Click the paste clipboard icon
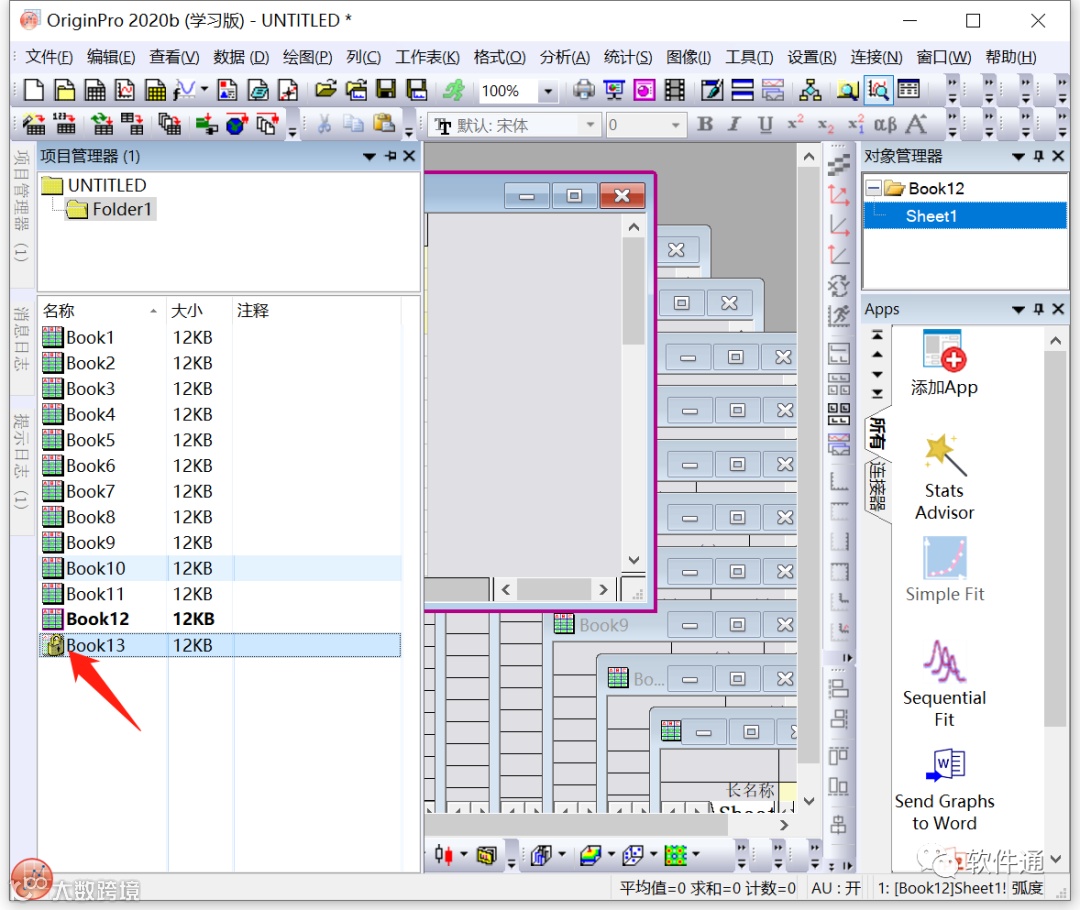This screenshot has width=1080, height=910. 384,125
